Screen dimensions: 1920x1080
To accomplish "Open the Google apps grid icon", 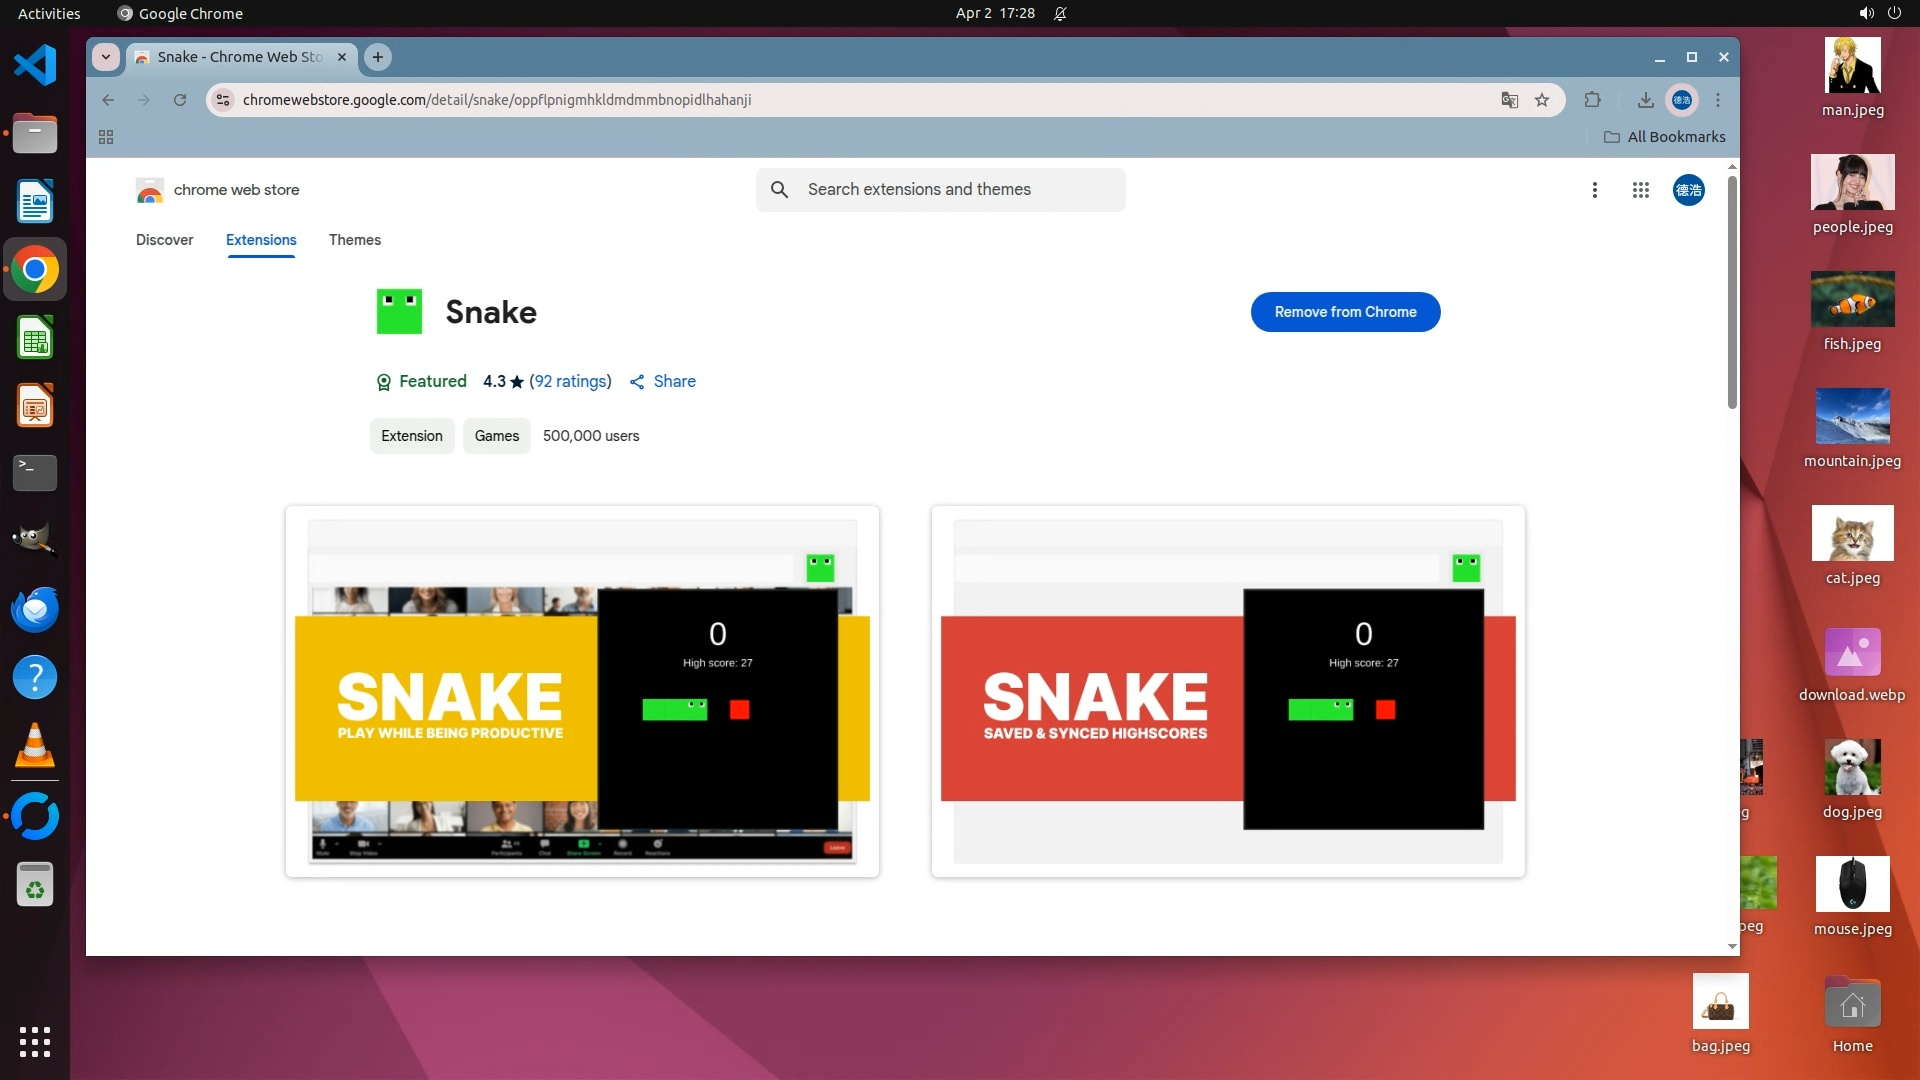I will click(1641, 190).
